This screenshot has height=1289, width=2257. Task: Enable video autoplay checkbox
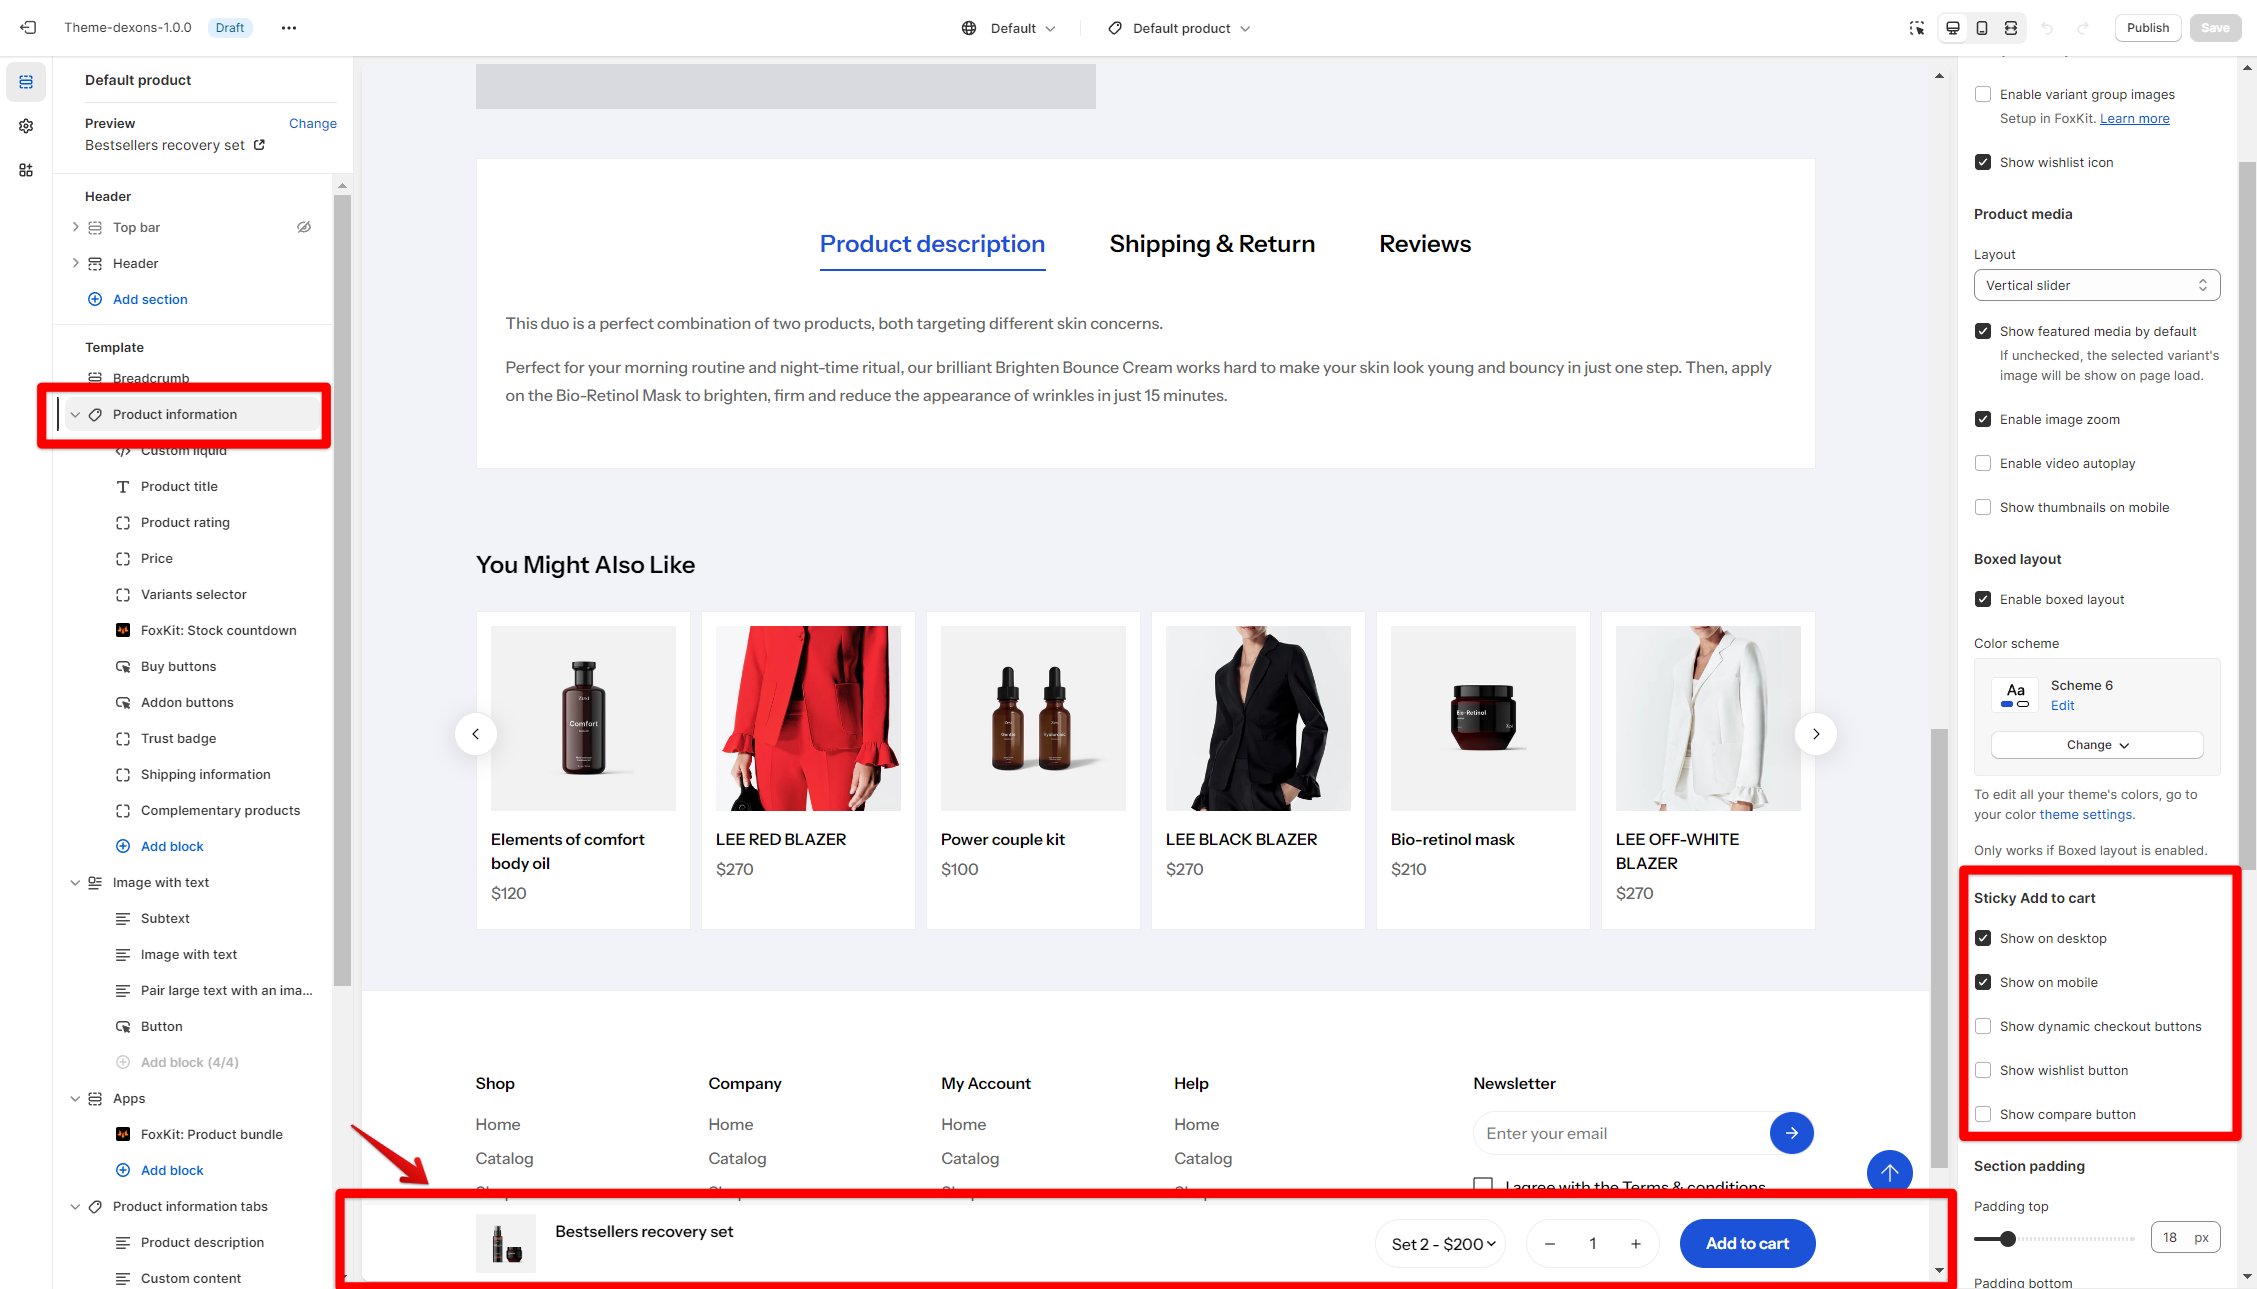click(1983, 463)
